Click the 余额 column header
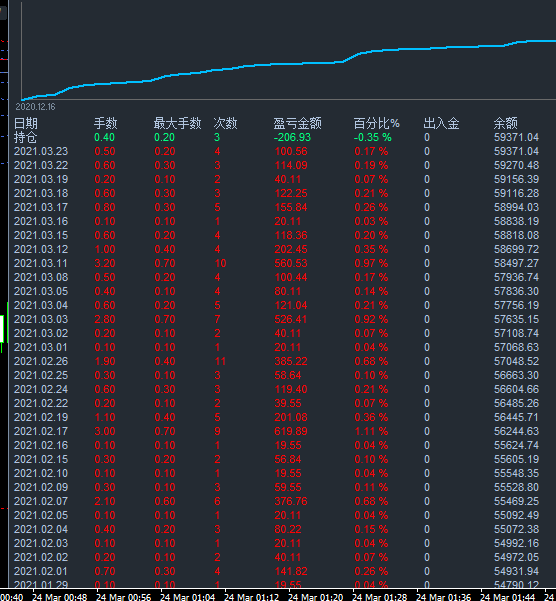This screenshot has height=601, width=556. tap(505, 123)
